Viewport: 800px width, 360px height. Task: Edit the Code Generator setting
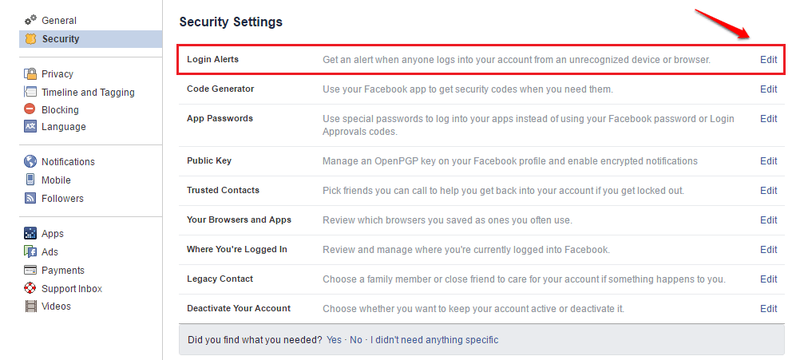click(768, 89)
